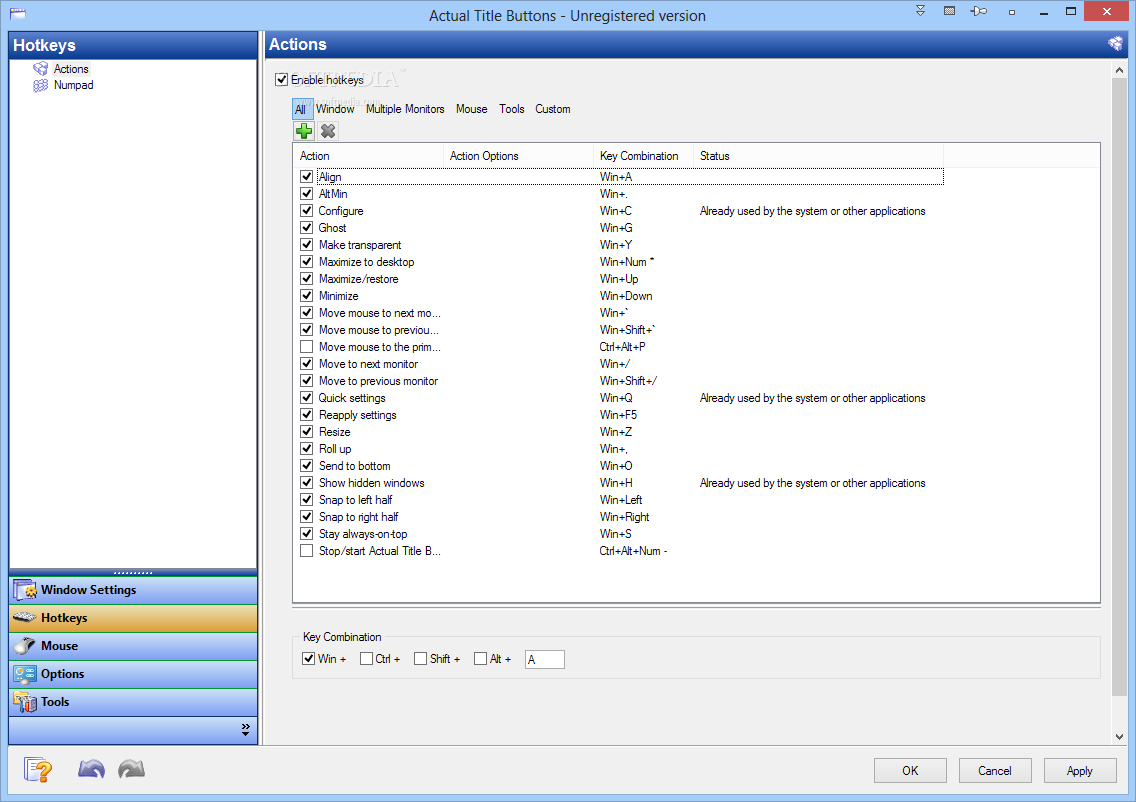Select the Make transparent row
Screen dimensions: 1136x802
tap(621, 245)
